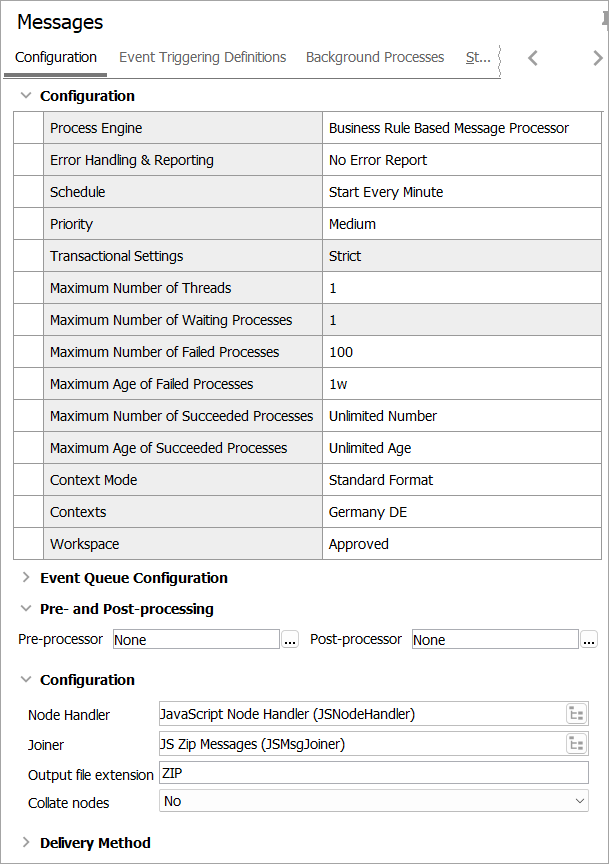Select the row marker beside Process Engine
The height and width of the screenshot is (864, 609).
coord(29,128)
